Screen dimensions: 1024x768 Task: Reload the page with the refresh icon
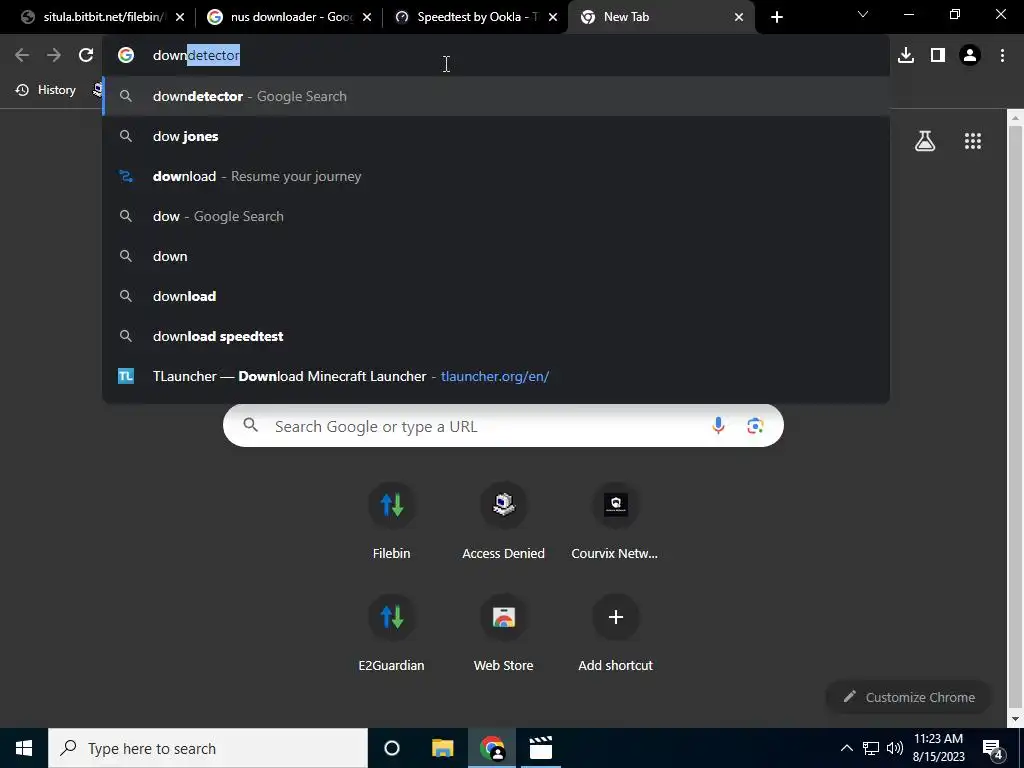[x=86, y=56]
